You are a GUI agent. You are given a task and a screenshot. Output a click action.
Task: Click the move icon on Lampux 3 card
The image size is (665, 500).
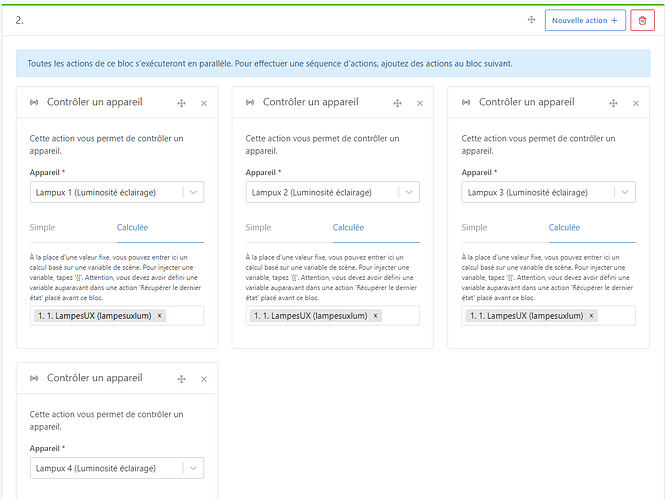pos(613,103)
